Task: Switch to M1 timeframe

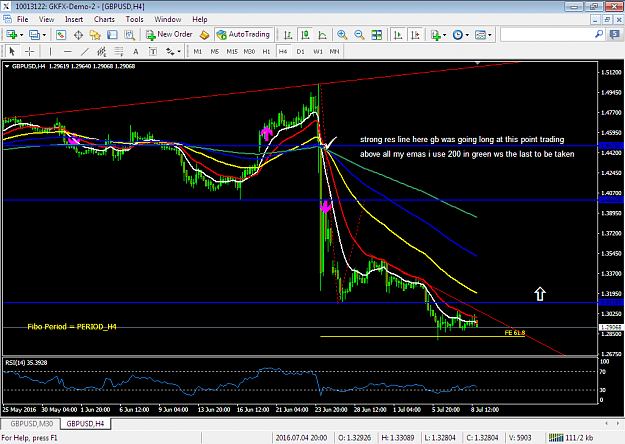Action: pos(197,51)
